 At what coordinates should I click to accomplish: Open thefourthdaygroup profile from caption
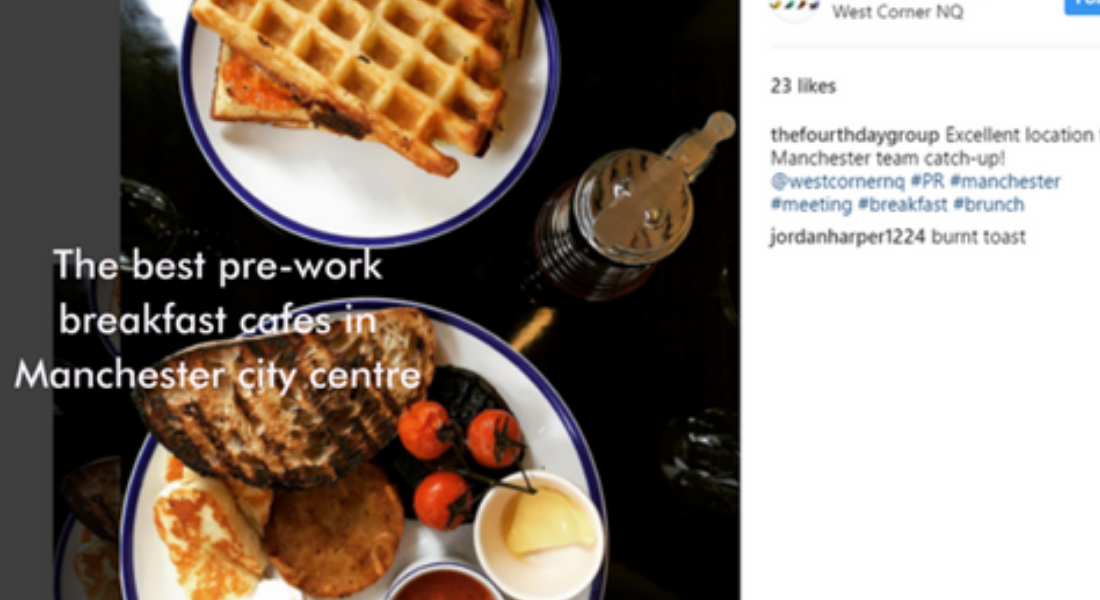click(854, 135)
